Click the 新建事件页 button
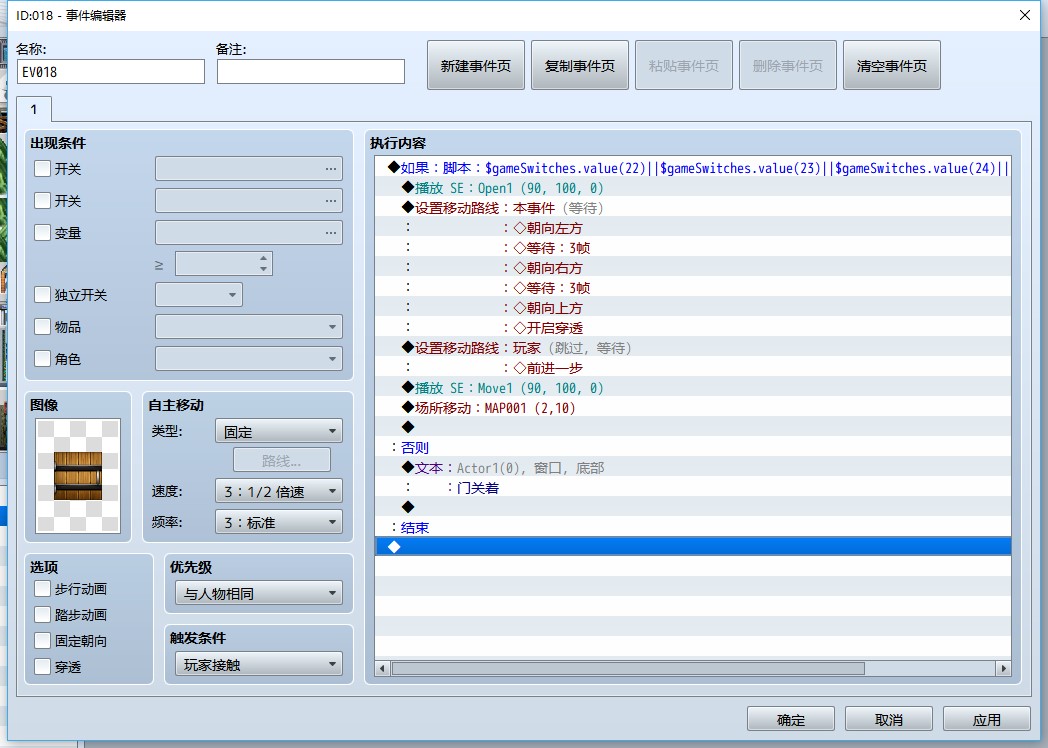The height and width of the screenshot is (748, 1048). (476, 66)
